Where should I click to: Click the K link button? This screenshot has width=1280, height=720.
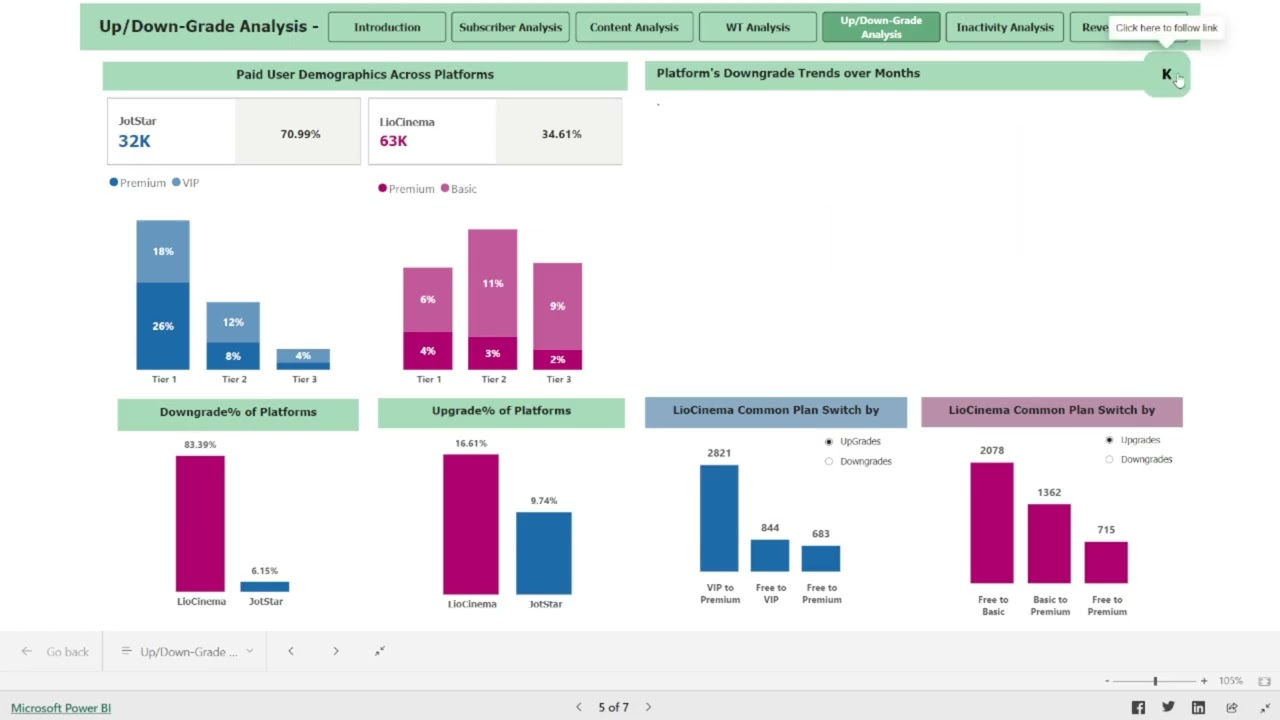point(1166,74)
